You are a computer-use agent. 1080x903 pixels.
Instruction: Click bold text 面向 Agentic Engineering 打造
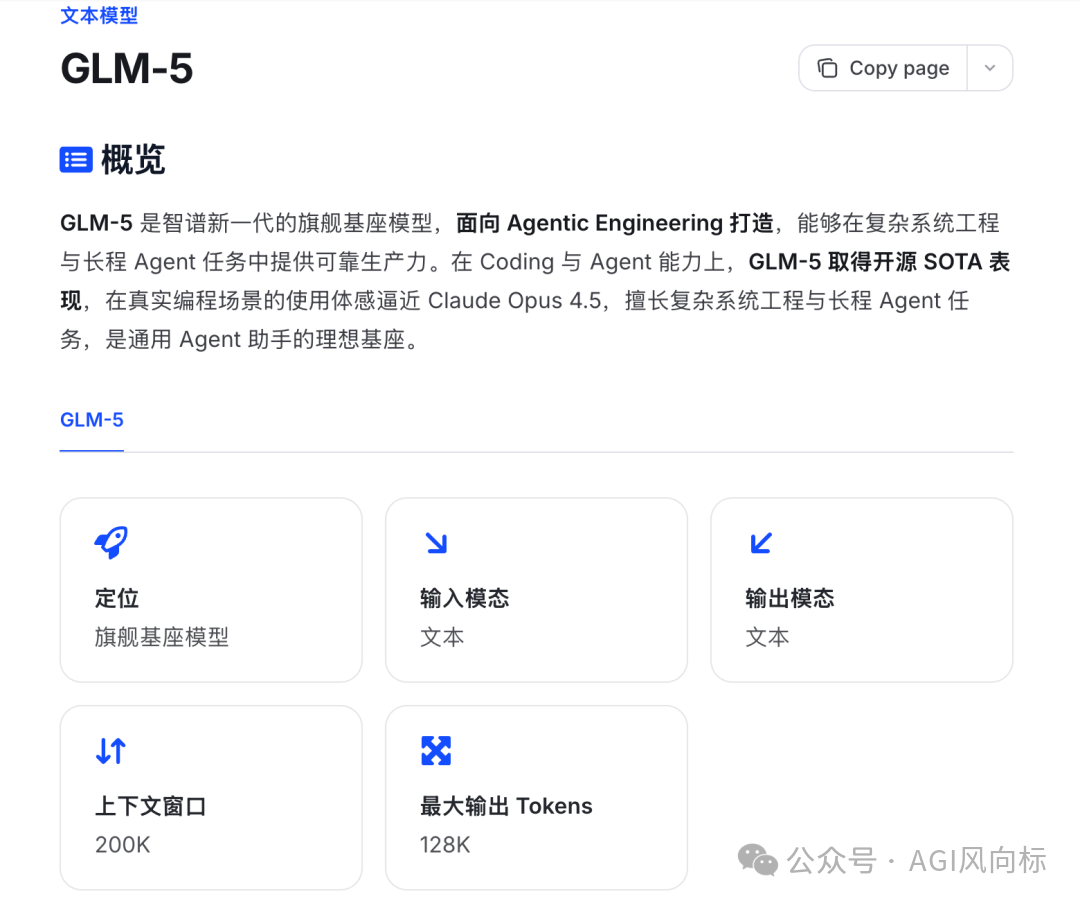615,223
